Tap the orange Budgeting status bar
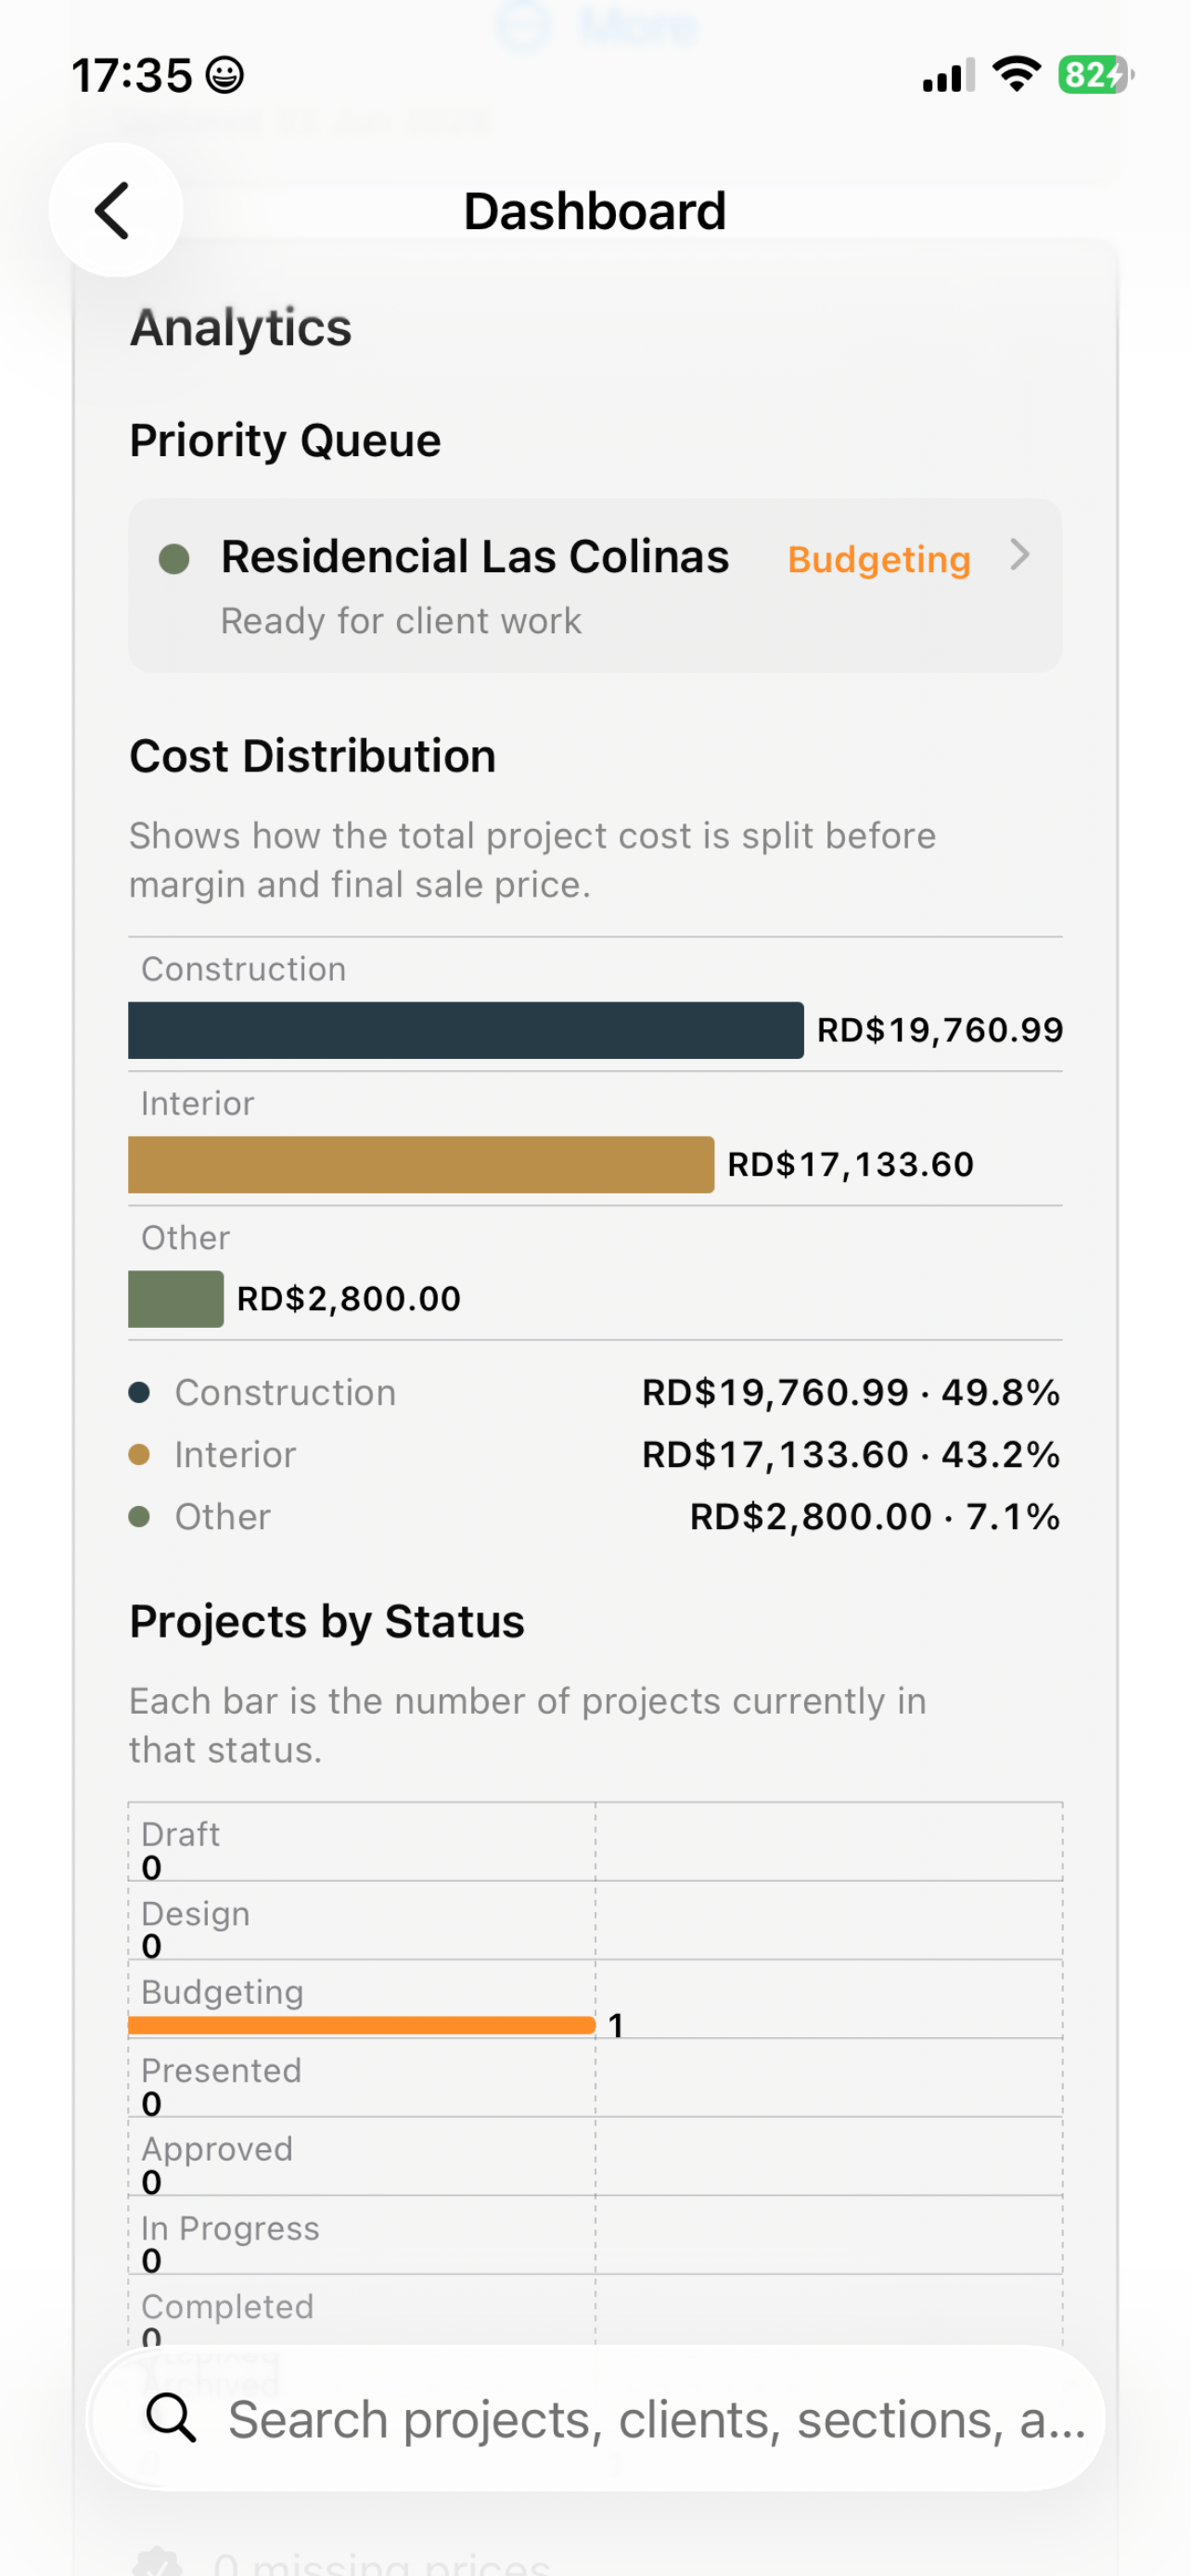The width and height of the screenshot is (1191, 2576). coord(362,2025)
